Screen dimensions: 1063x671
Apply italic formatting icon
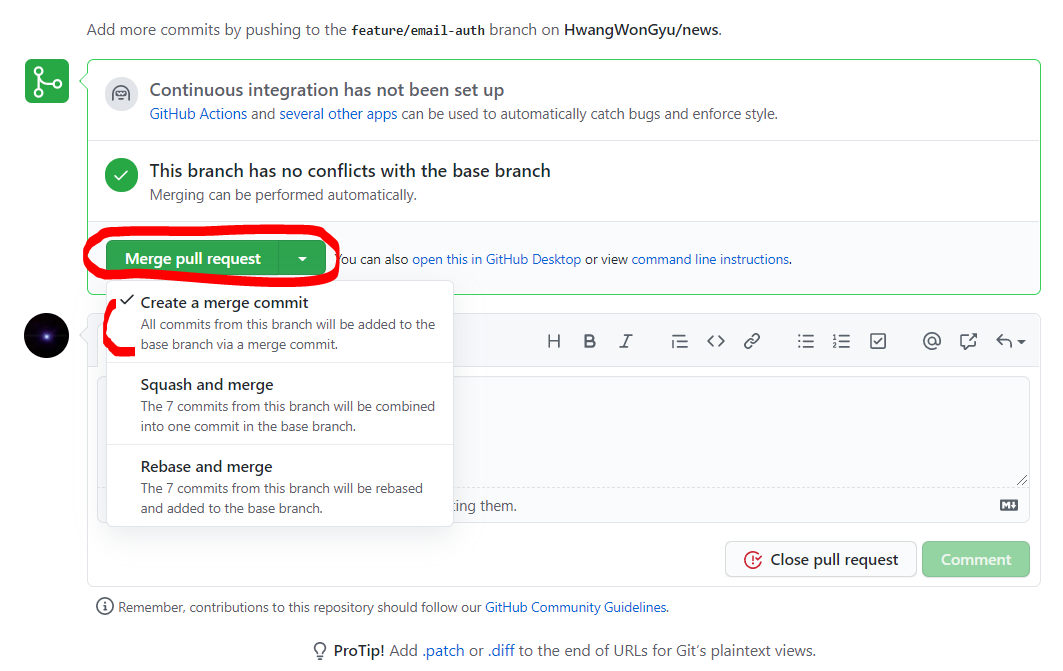625,341
